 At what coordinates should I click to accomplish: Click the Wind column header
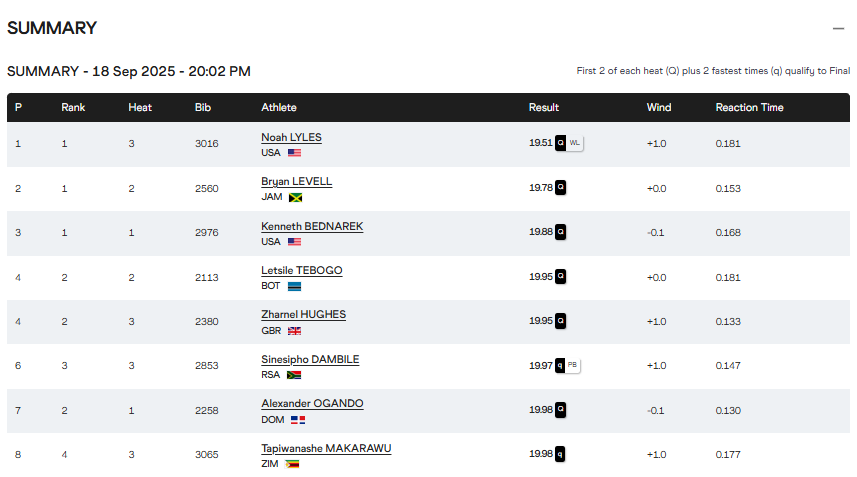click(x=659, y=107)
